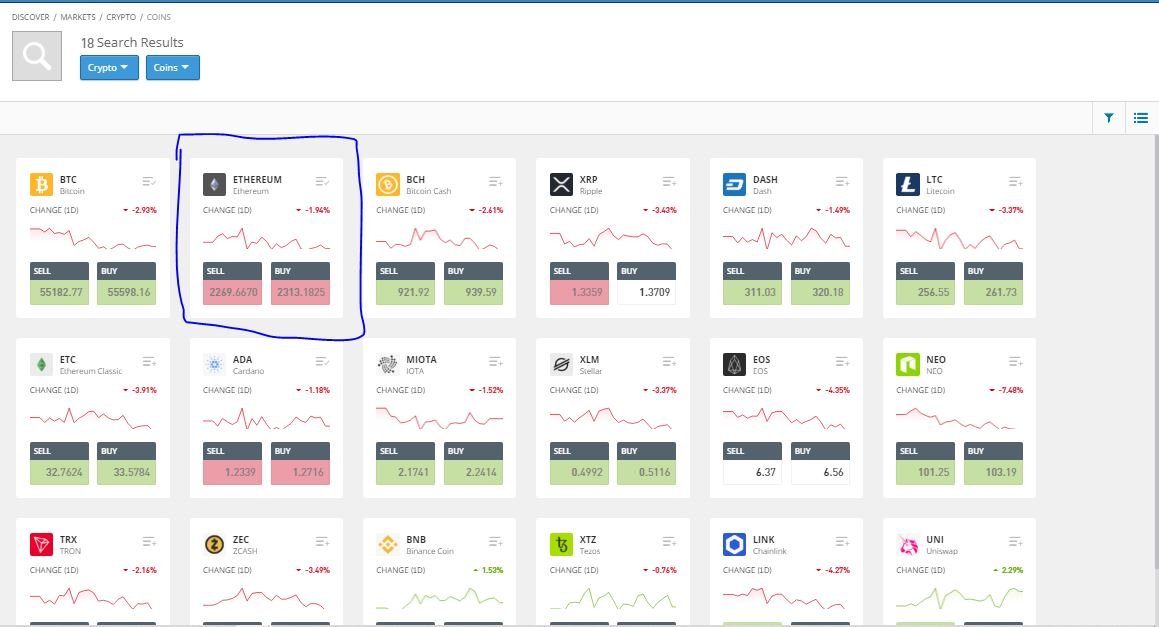
Task: Click Ethereum Sell price 2269.6670
Action: pyautogui.click(x=233, y=292)
